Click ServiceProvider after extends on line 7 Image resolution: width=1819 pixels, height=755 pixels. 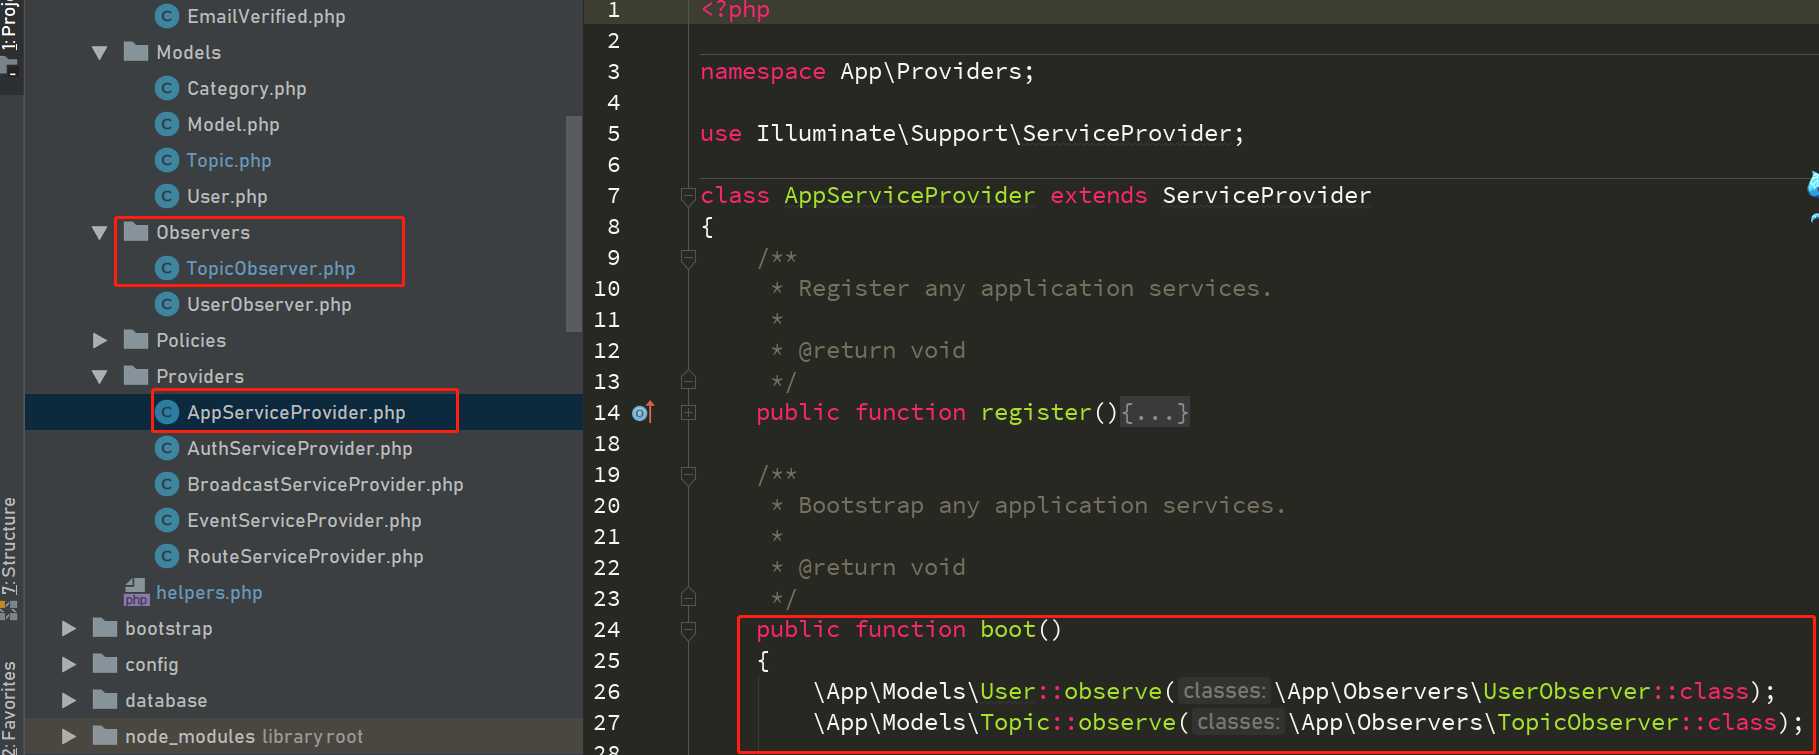(x=1266, y=195)
